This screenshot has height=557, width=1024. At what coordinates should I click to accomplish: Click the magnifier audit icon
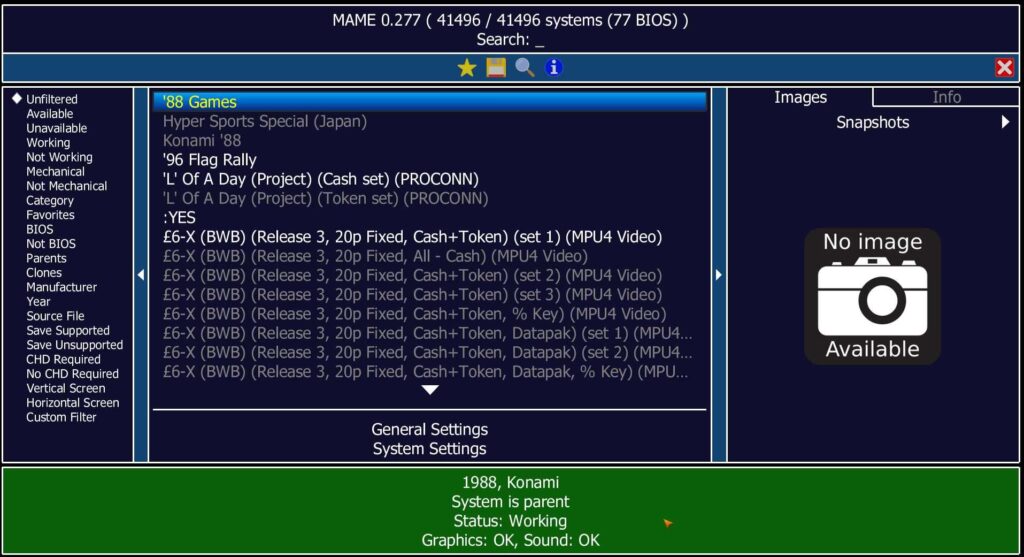point(524,68)
